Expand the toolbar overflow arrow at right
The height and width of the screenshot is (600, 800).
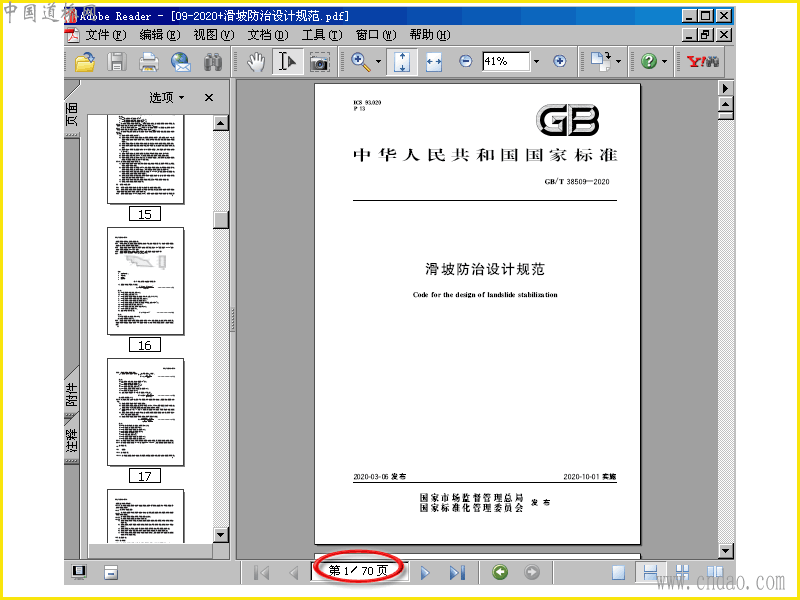point(726,88)
